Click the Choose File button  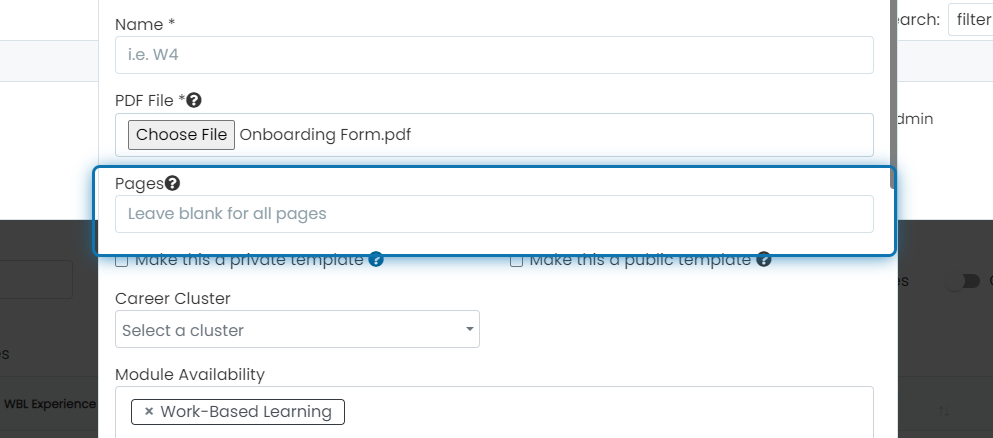coord(181,135)
